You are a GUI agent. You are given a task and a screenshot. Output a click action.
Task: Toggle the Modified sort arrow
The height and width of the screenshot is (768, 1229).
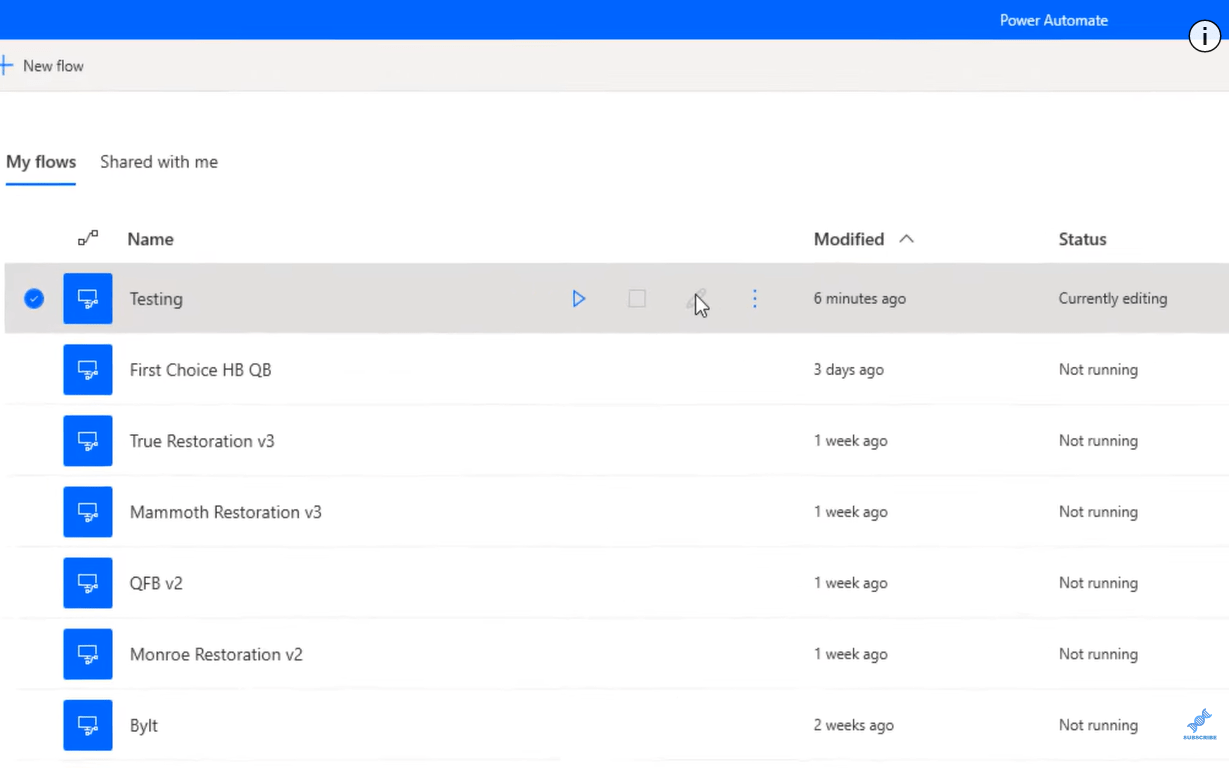[x=906, y=239]
